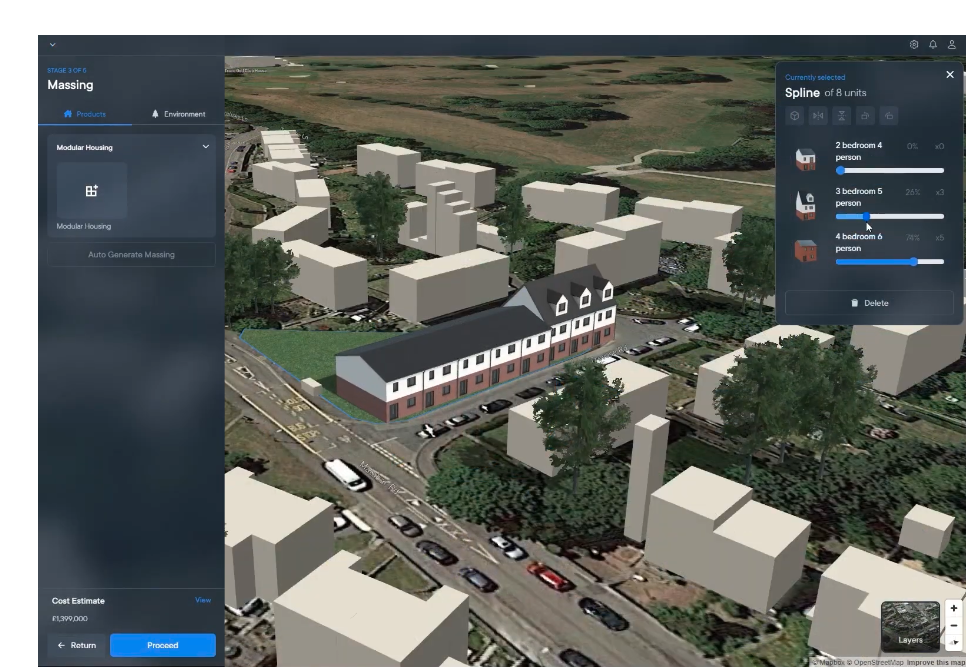
Task: Collapse the Modular Housing section chevron
Action: 206,146
